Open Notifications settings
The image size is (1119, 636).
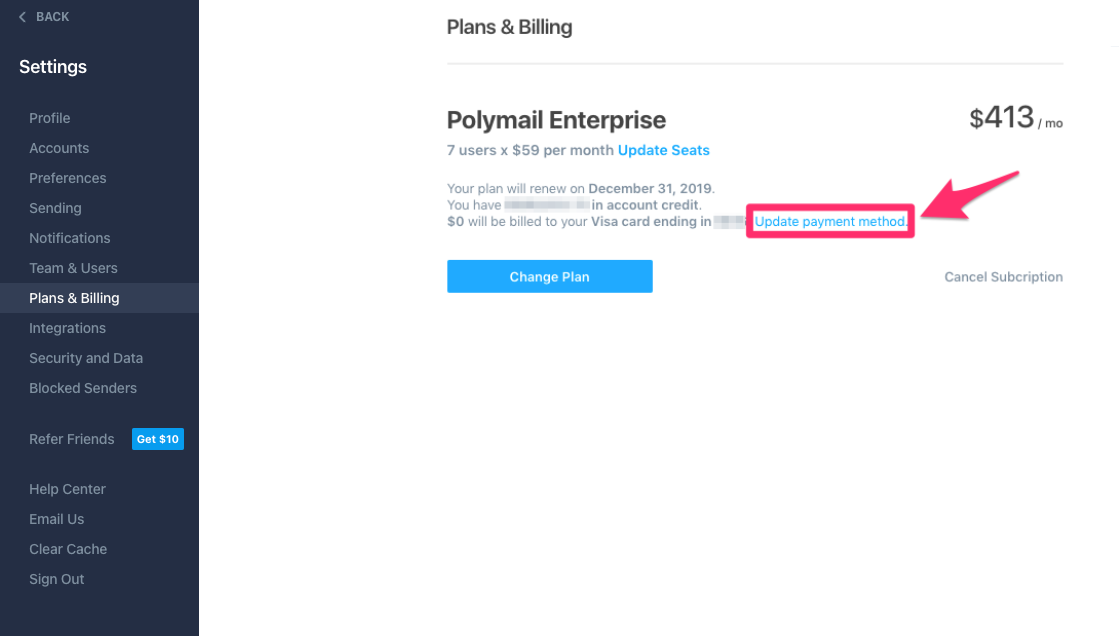click(x=70, y=238)
